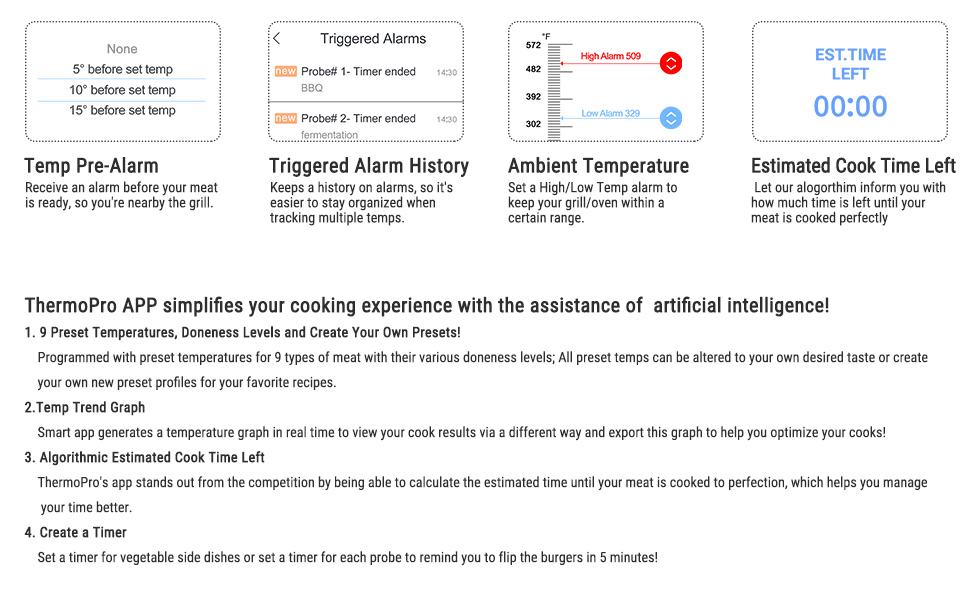Click the fermentation label under Probe# 2
Image resolution: width=970 pixels, height=600 pixels.
coord(329,135)
